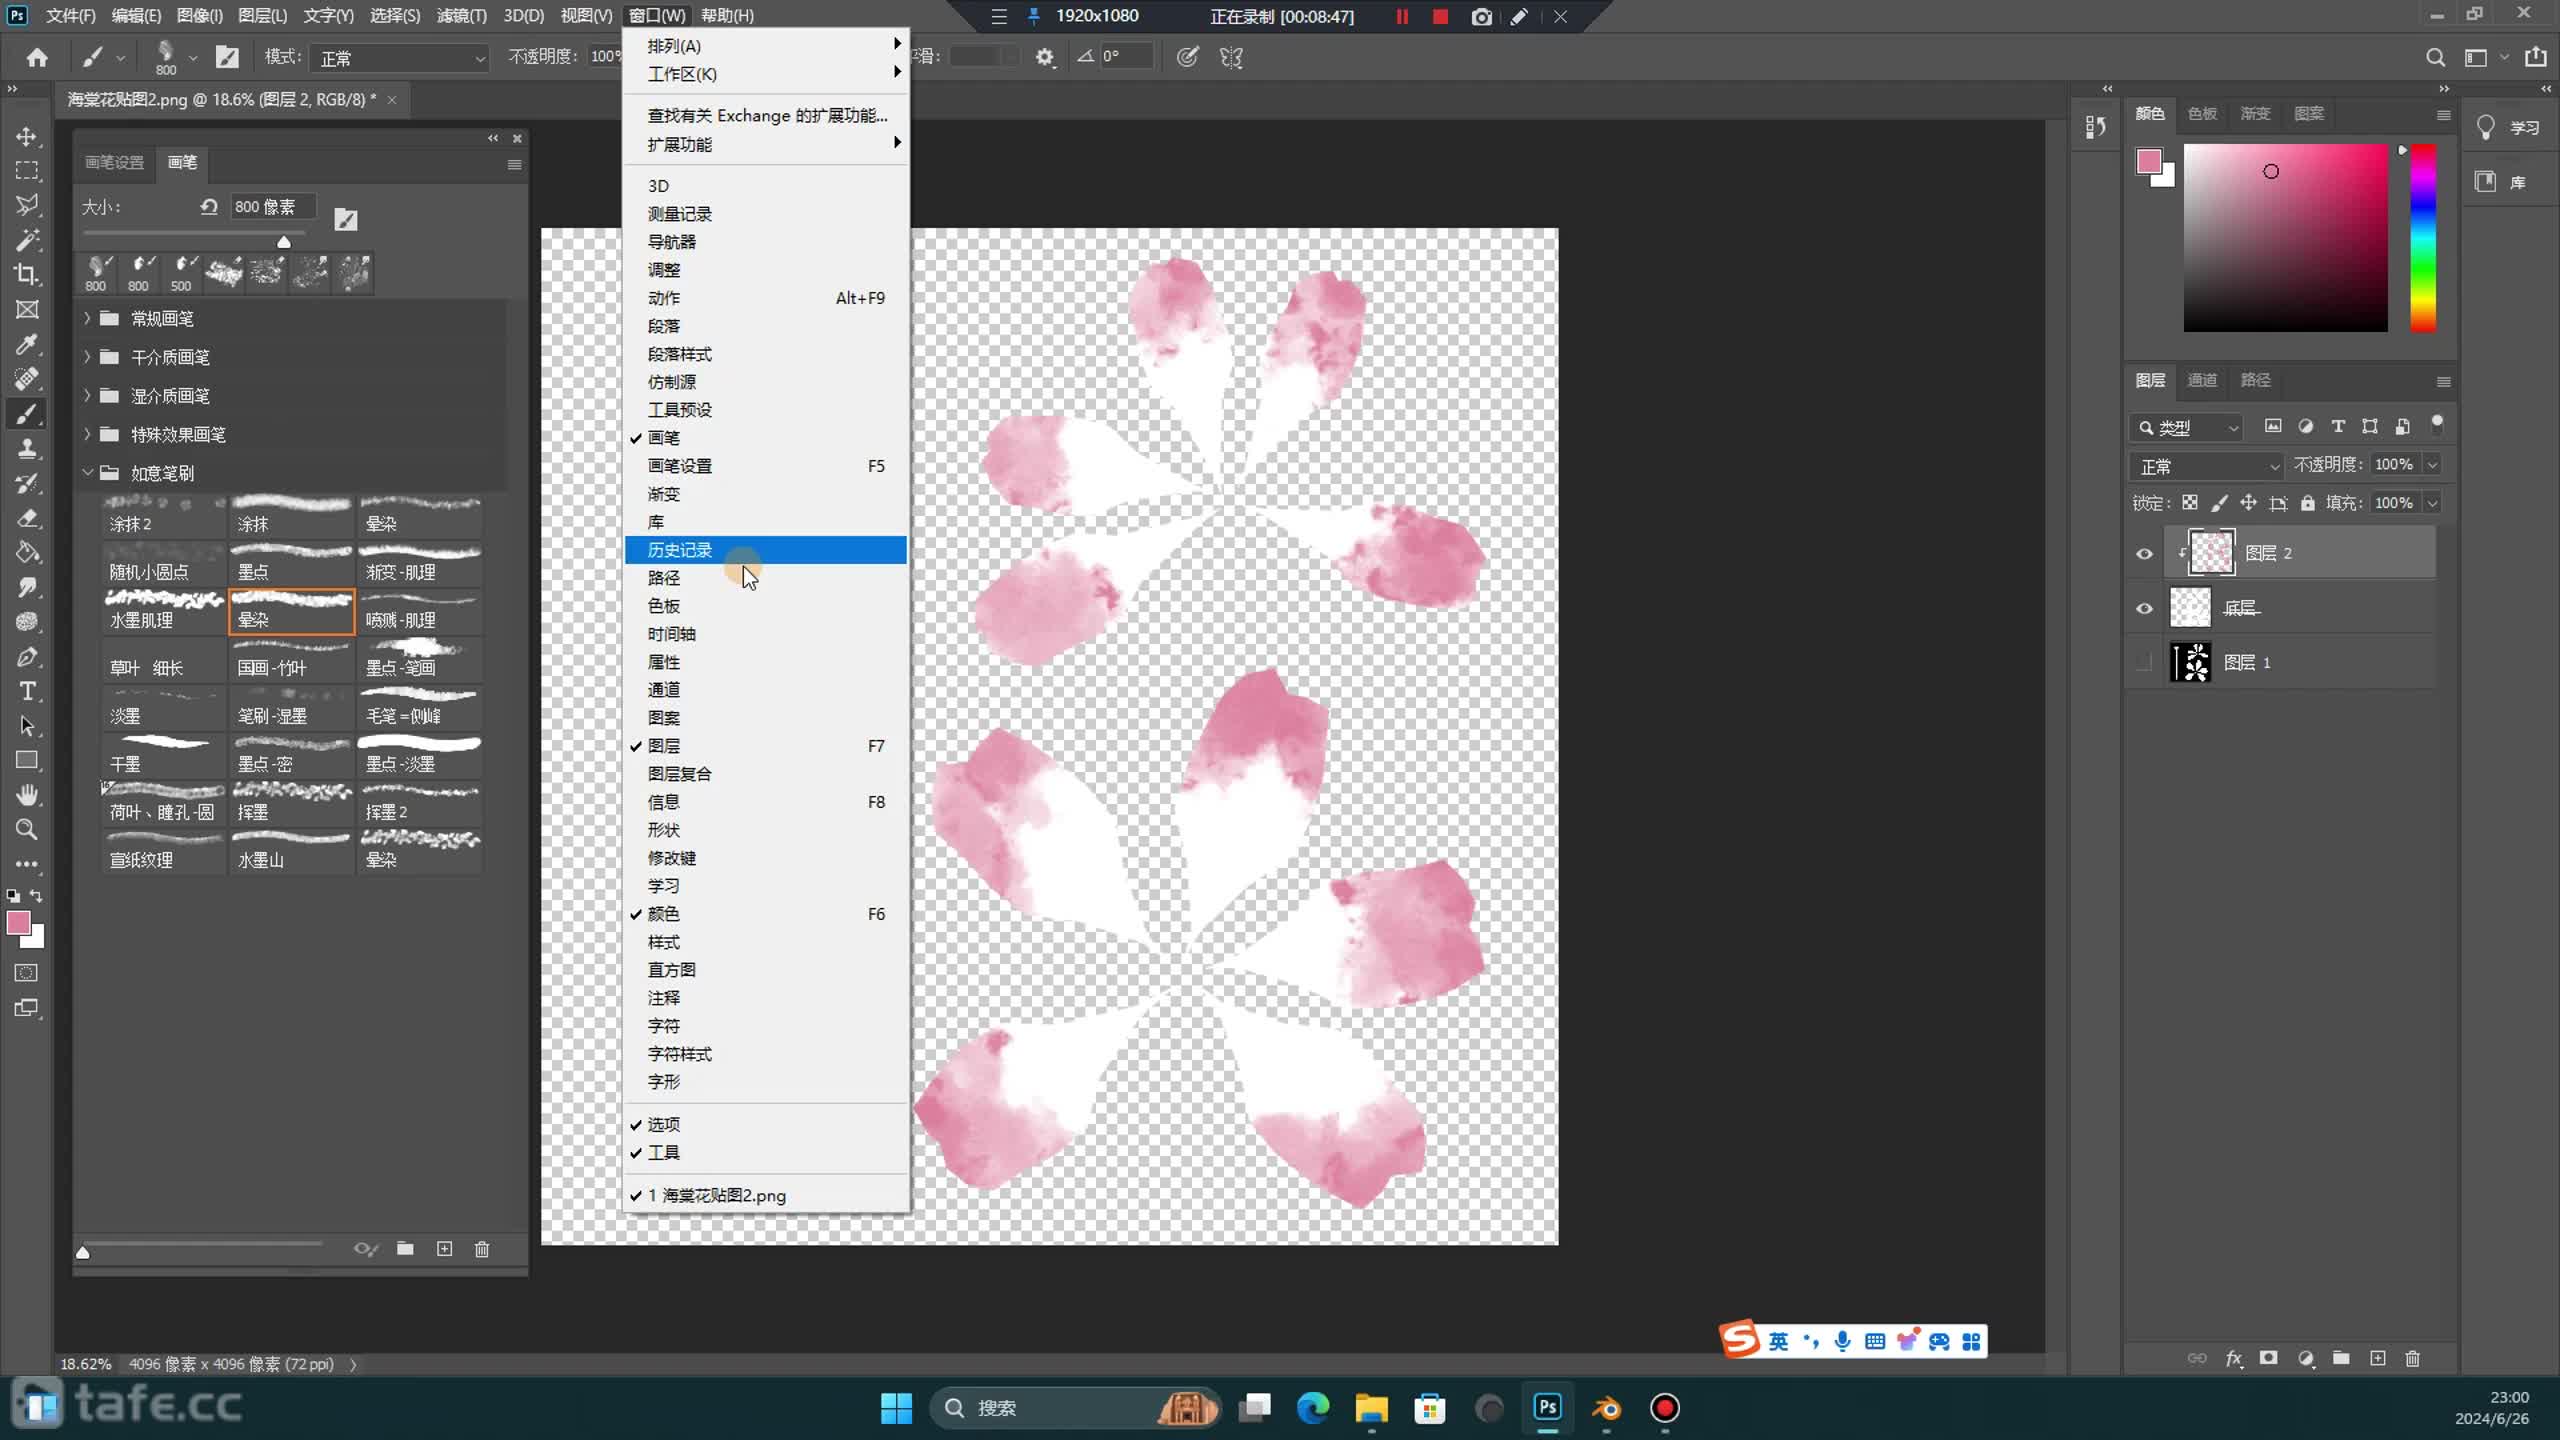Select the Horizontal Type tool
Screen dimensions: 2560x1440
pos(27,691)
